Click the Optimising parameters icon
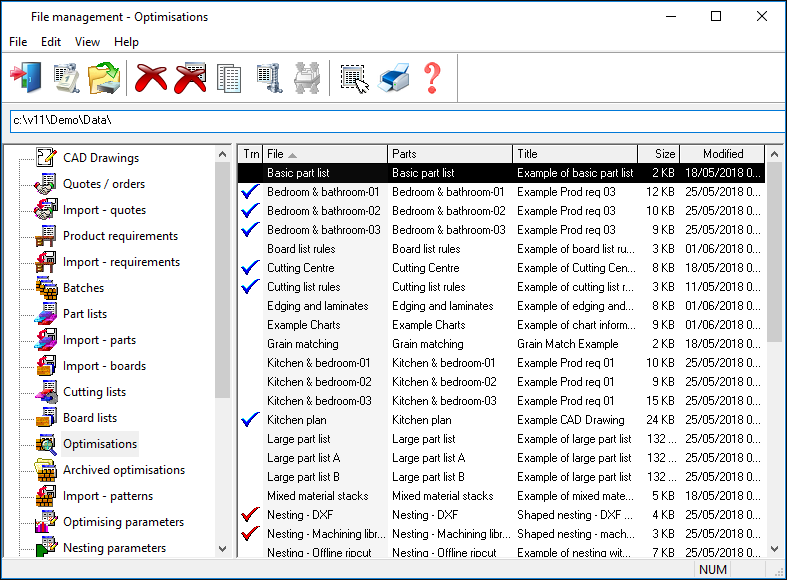Image resolution: width=787 pixels, height=580 pixels. 46,522
